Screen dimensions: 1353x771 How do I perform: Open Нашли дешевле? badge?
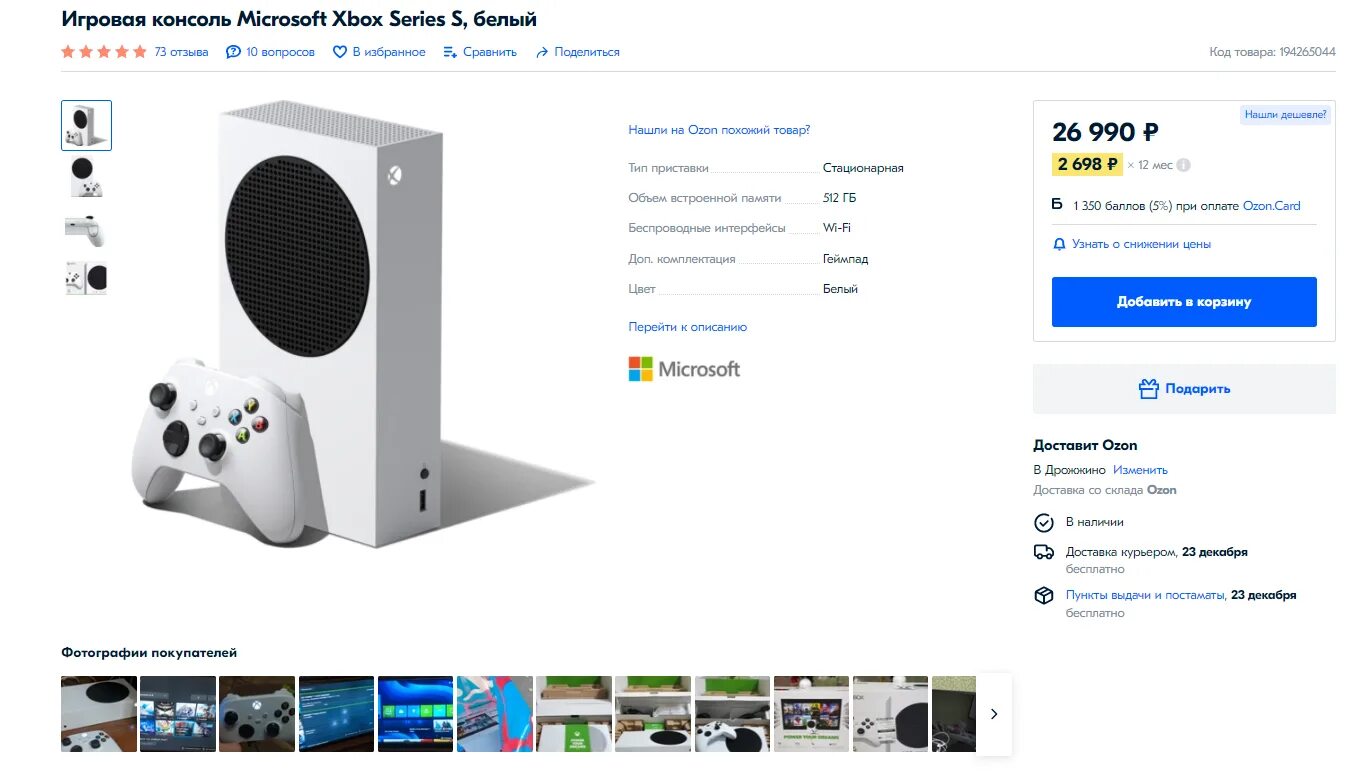[1285, 115]
